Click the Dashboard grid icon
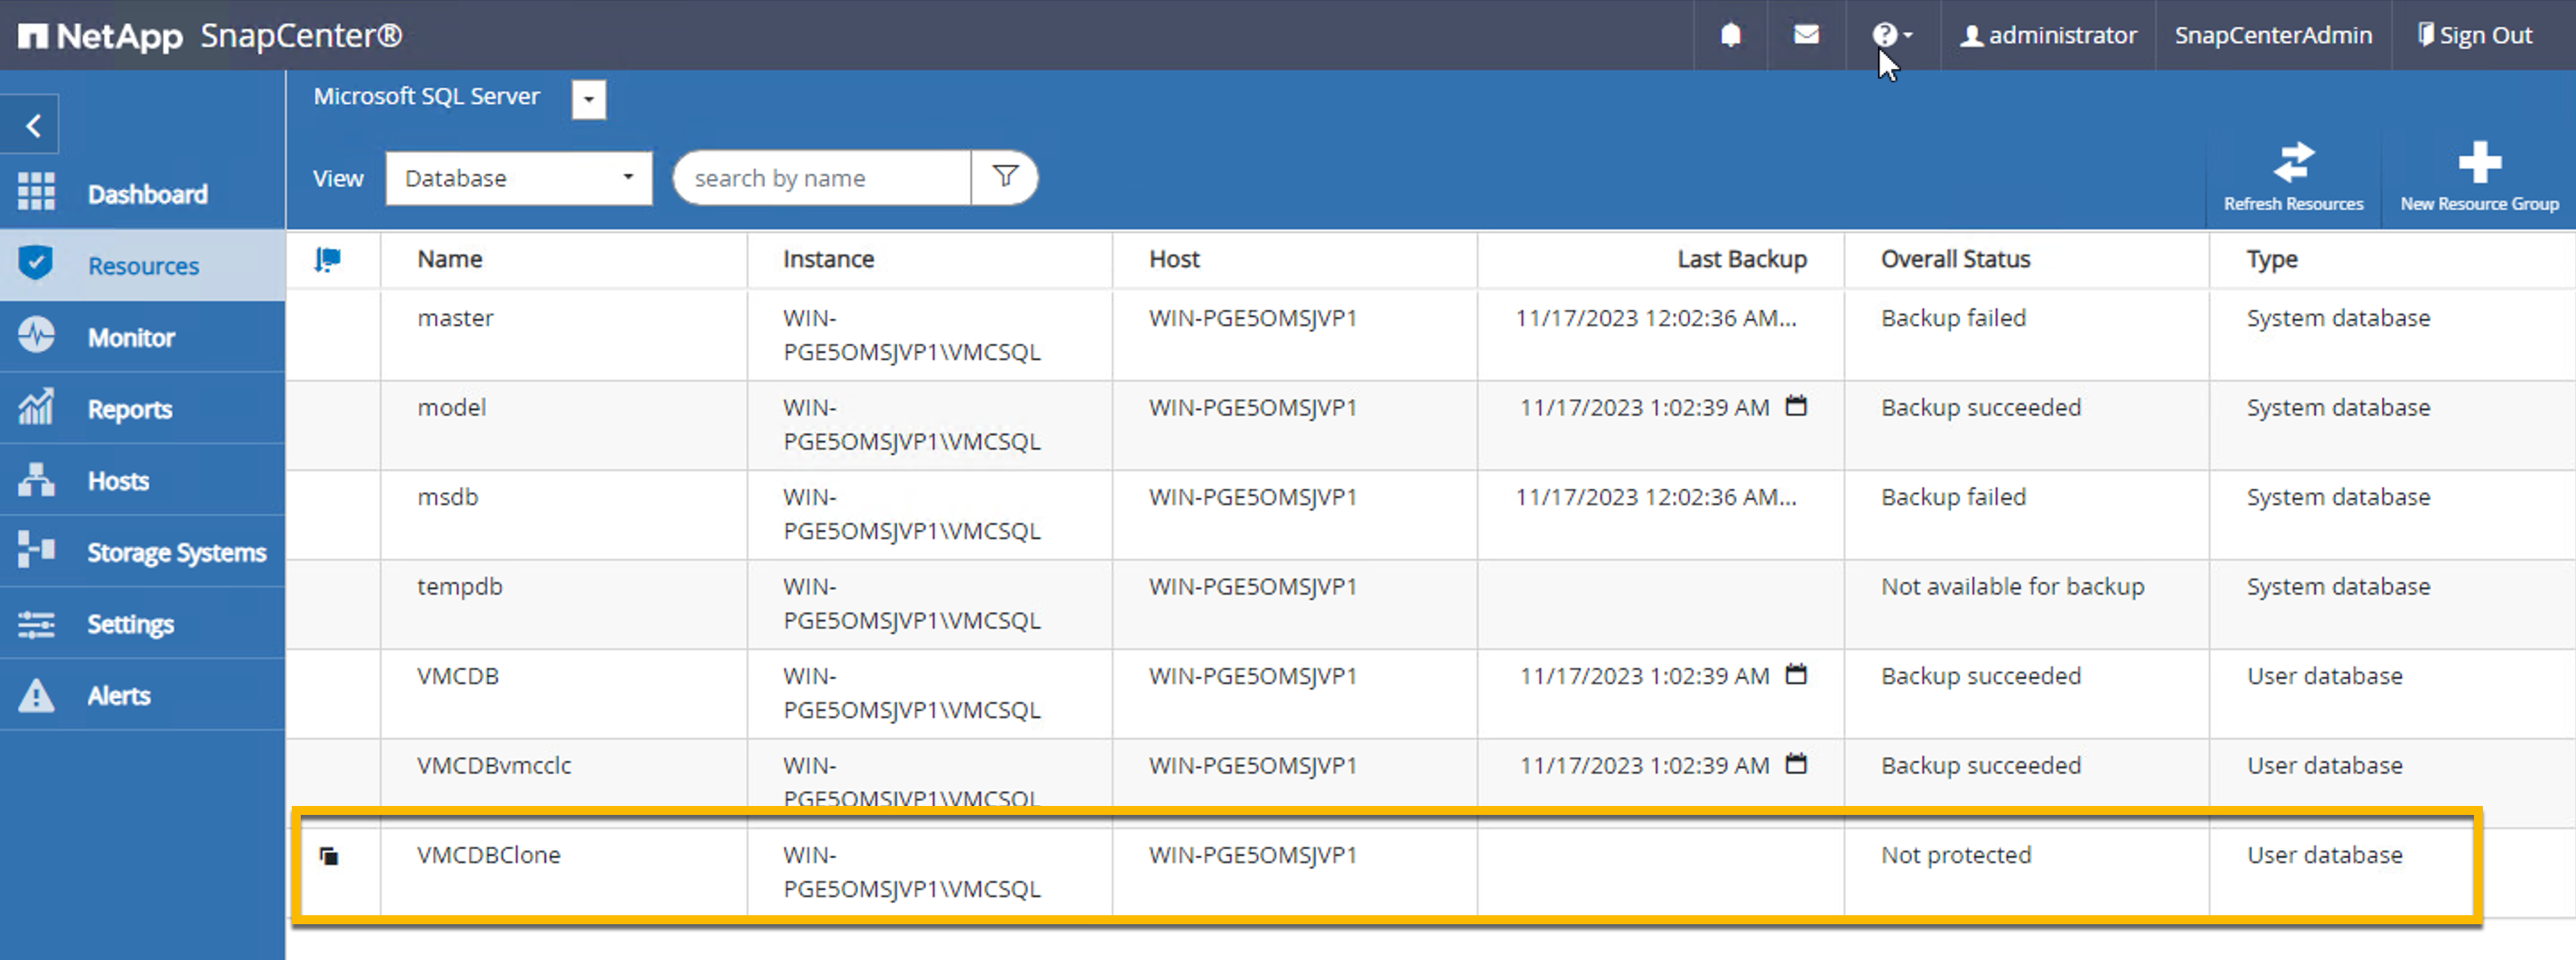The image size is (2576, 960). click(x=36, y=191)
